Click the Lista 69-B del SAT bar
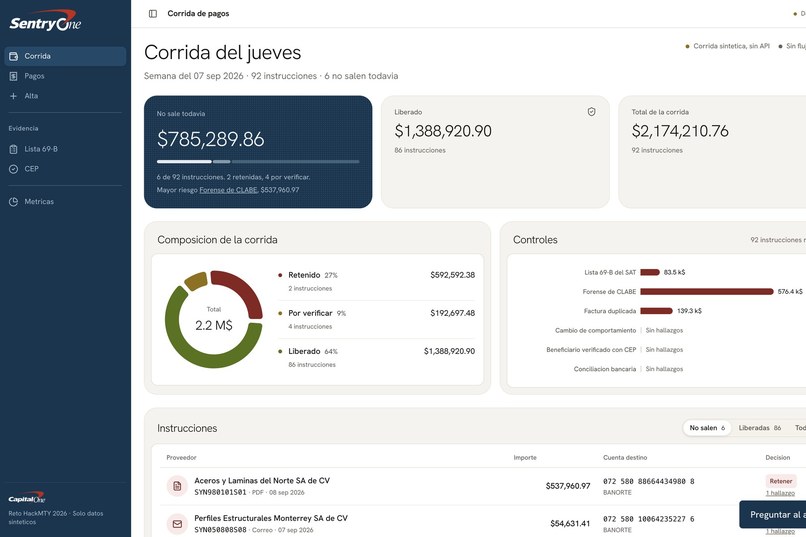This screenshot has width=806, height=537. coord(650,272)
